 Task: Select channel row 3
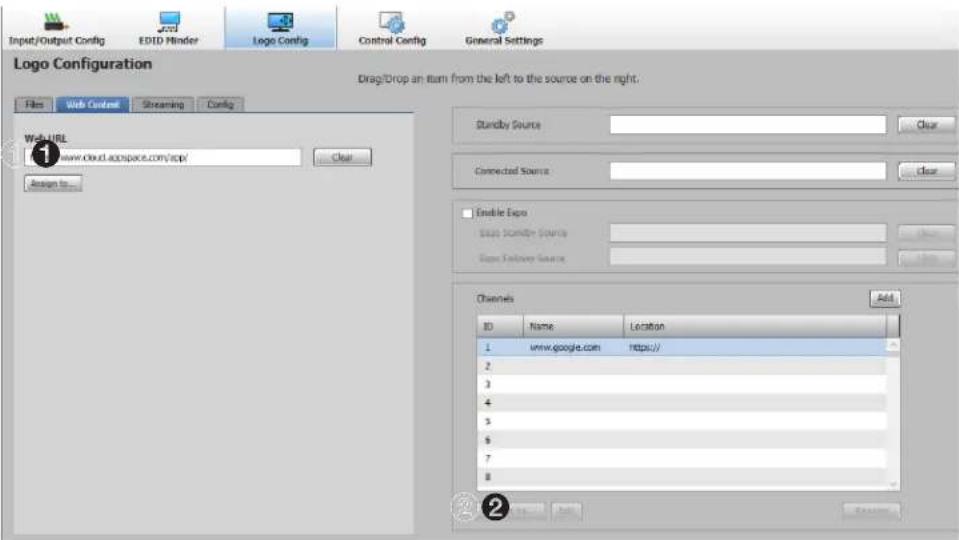[681, 384]
